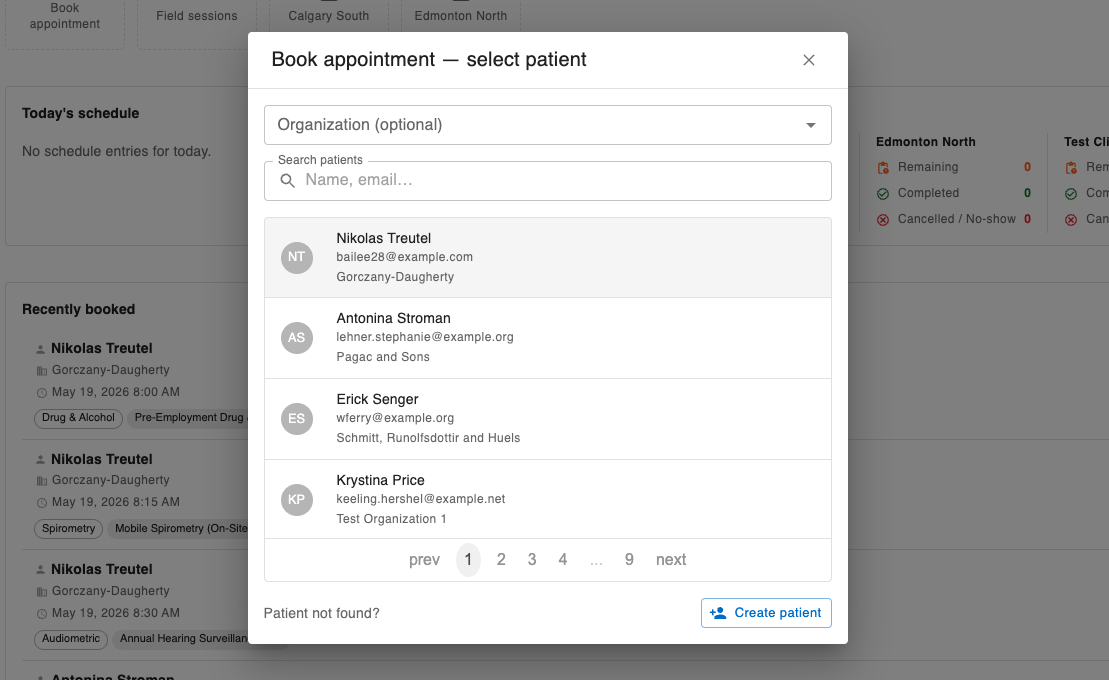Click email keeling.hershel@example.net
The width and height of the screenshot is (1109, 680).
pyautogui.click(x=421, y=499)
